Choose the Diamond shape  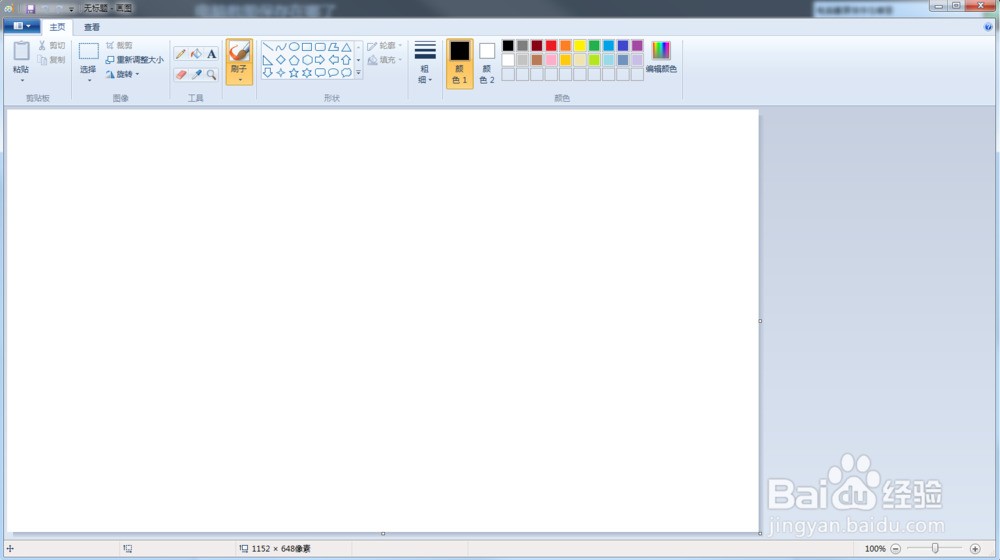[x=281, y=60]
